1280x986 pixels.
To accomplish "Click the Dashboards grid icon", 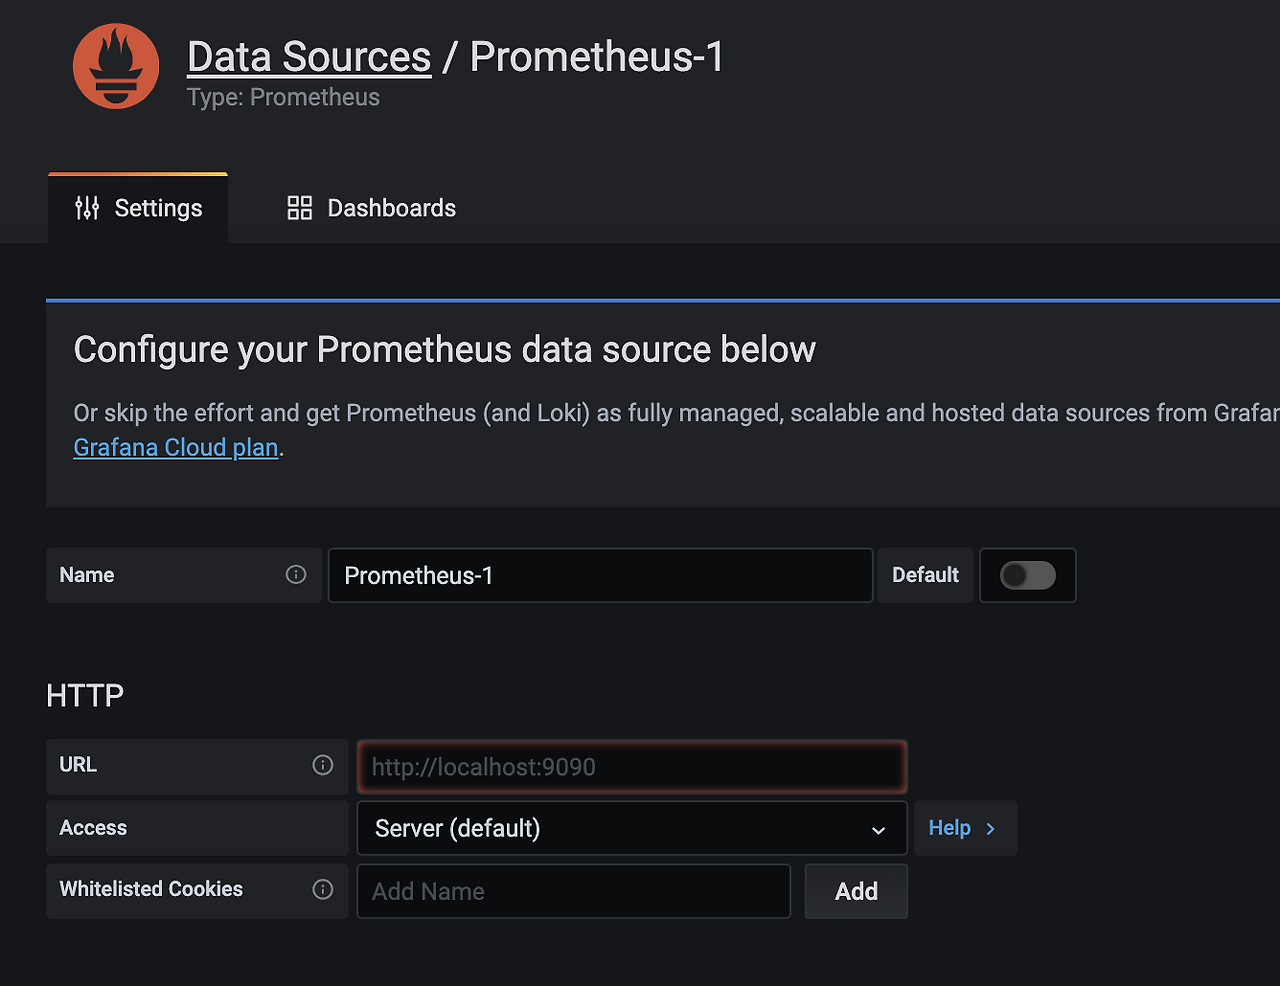I will coord(300,208).
